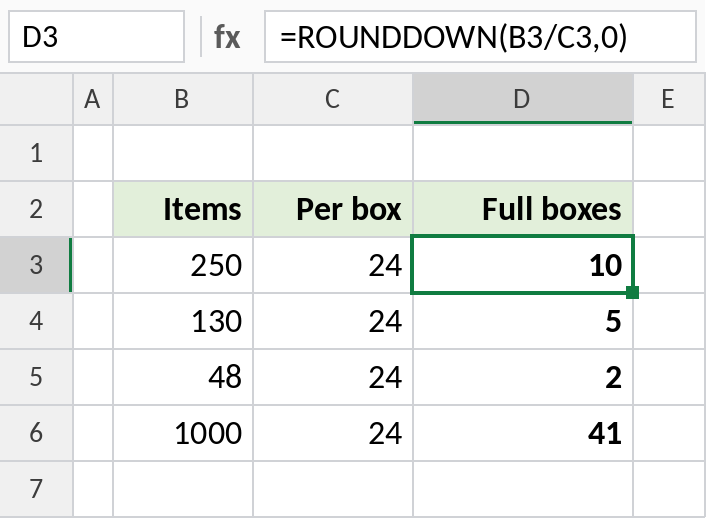Select Full boxes cell showing 2
Image resolution: width=706 pixels, height=518 pixels.
523,377
